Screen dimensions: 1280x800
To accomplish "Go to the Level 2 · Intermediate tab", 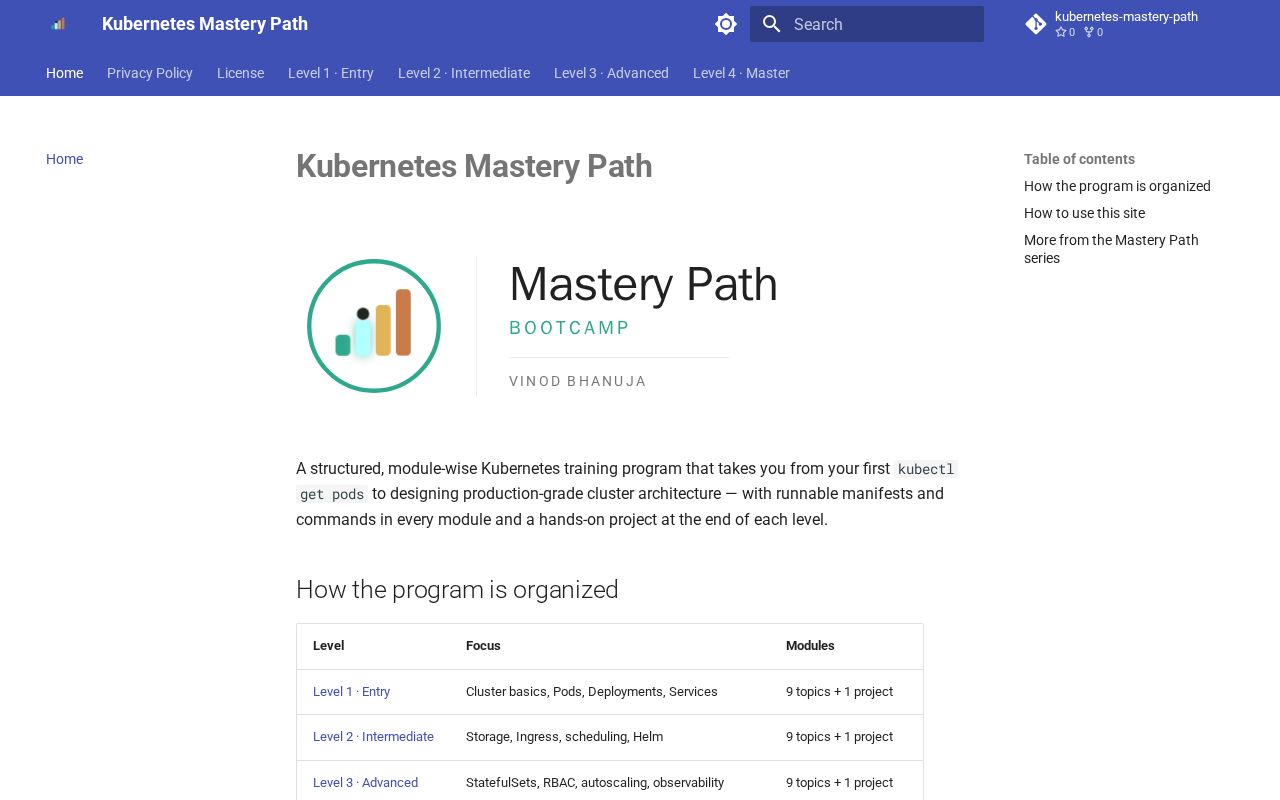I will [x=464, y=73].
